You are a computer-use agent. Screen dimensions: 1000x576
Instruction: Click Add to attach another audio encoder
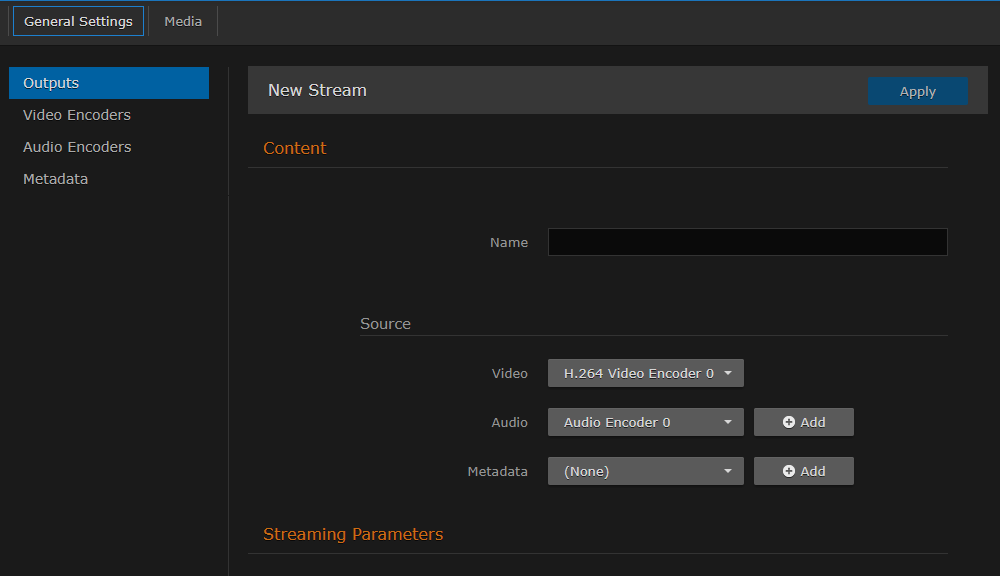pos(803,421)
